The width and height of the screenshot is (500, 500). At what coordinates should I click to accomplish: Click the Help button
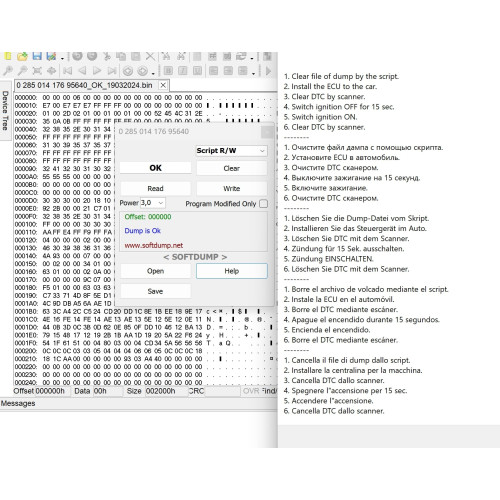[232, 271]
